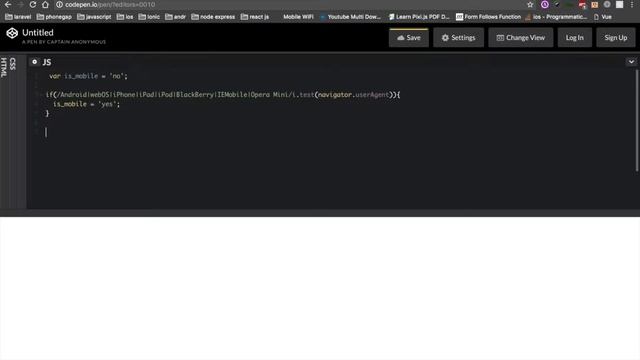
Task: Click the editor vertical scrollbar
Action: (x=636, y=120)
